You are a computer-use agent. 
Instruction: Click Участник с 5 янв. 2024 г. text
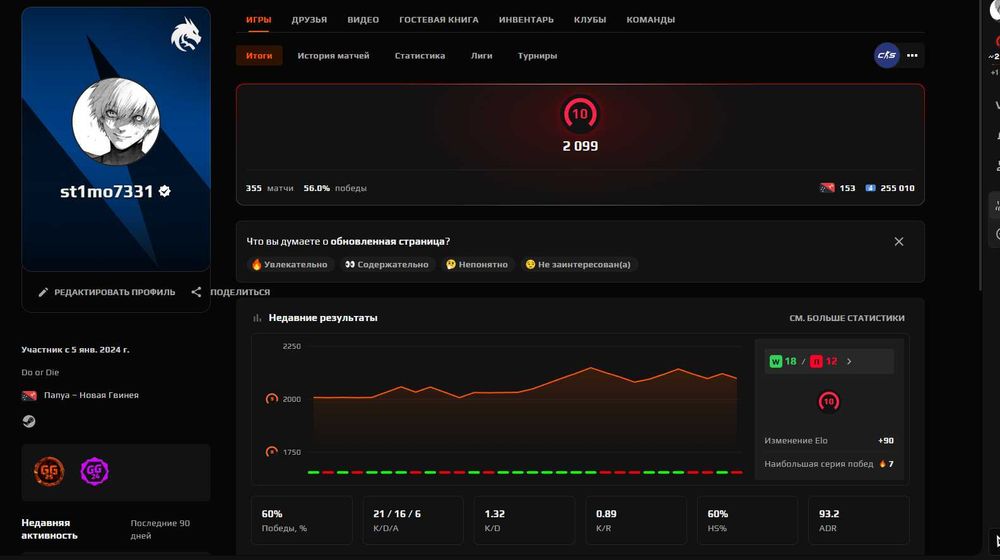75,350
